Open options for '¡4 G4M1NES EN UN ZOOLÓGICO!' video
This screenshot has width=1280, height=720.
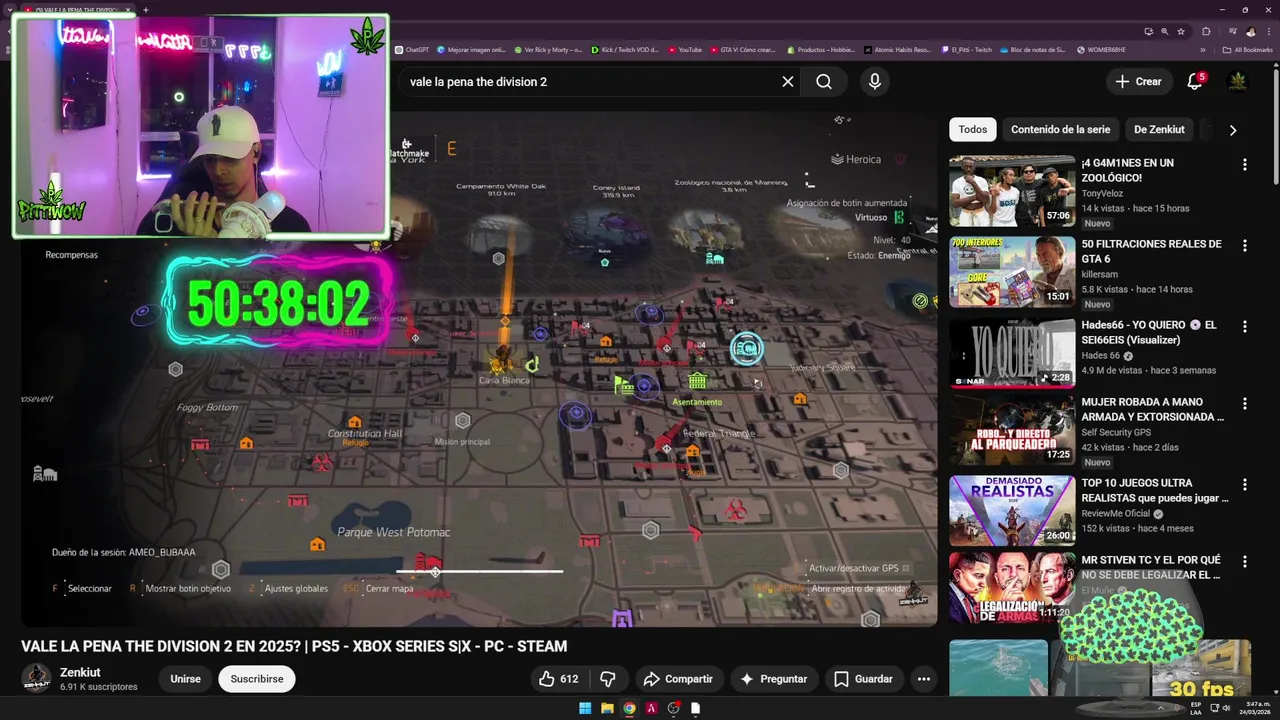tap(1245, 164)
